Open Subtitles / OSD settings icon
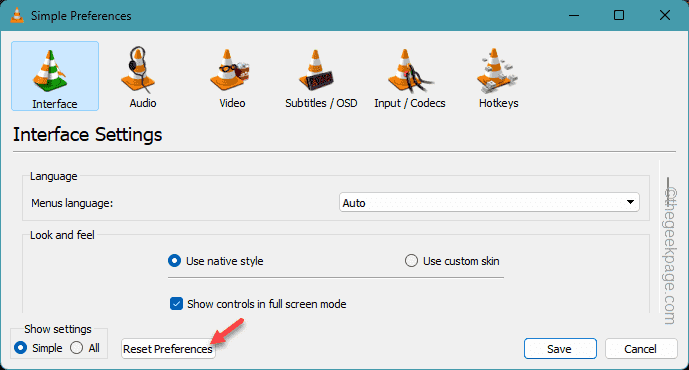 pyautogui.click(x=316, y=70)
